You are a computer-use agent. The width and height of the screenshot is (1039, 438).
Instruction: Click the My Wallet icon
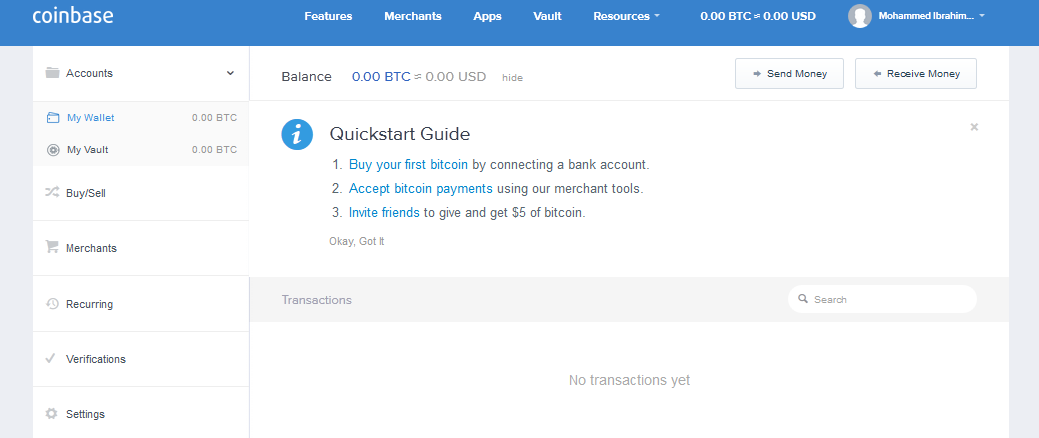(53, 118)
